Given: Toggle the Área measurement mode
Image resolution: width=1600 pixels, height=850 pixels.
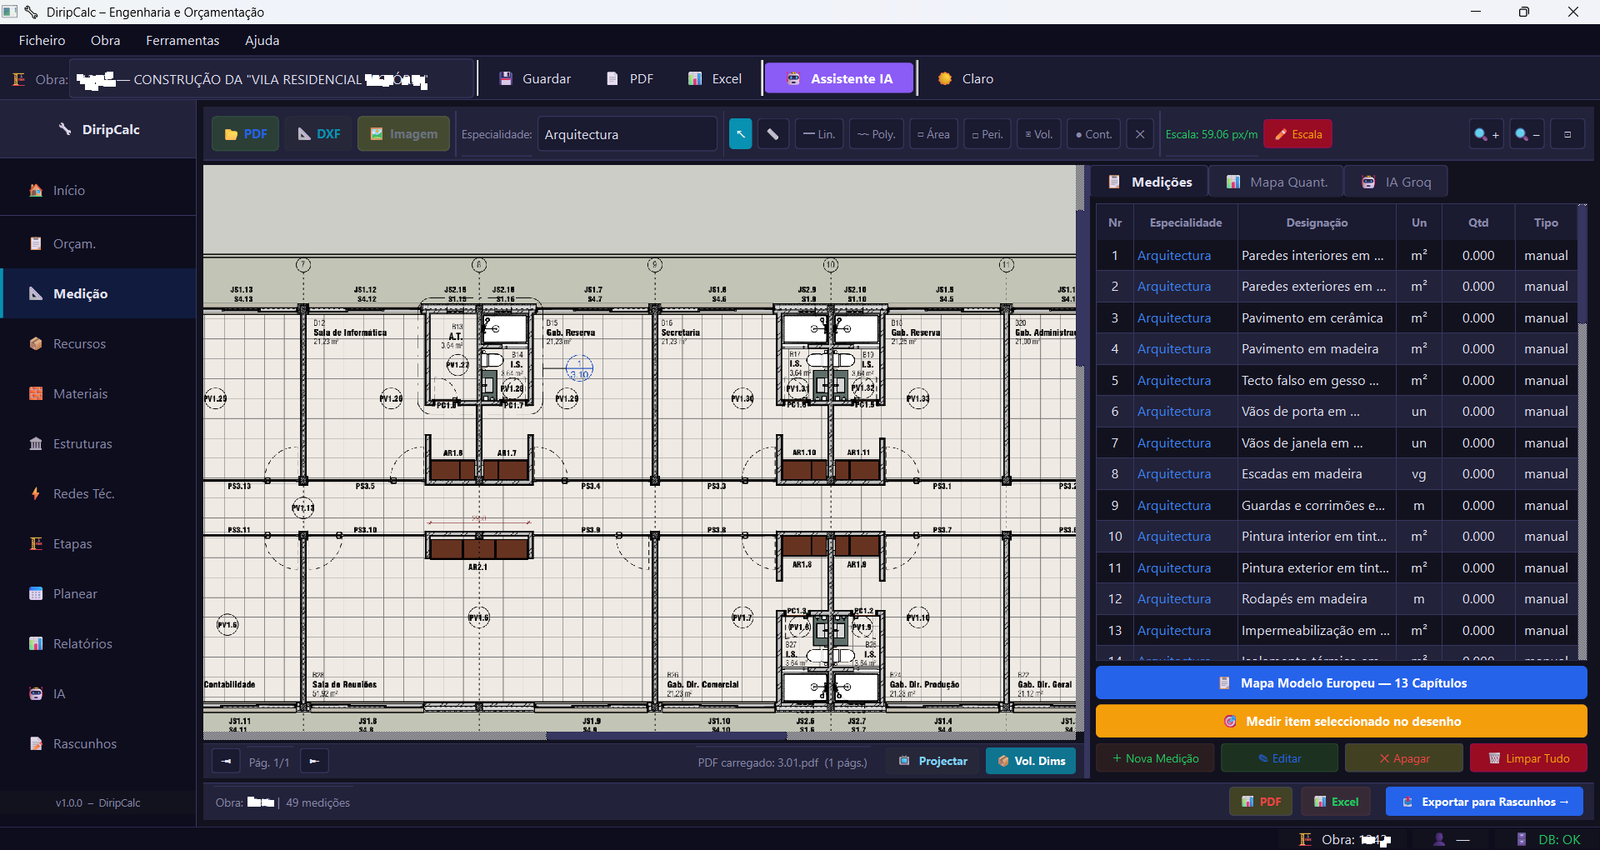Looking at the screenshot, I should [934, 134].
